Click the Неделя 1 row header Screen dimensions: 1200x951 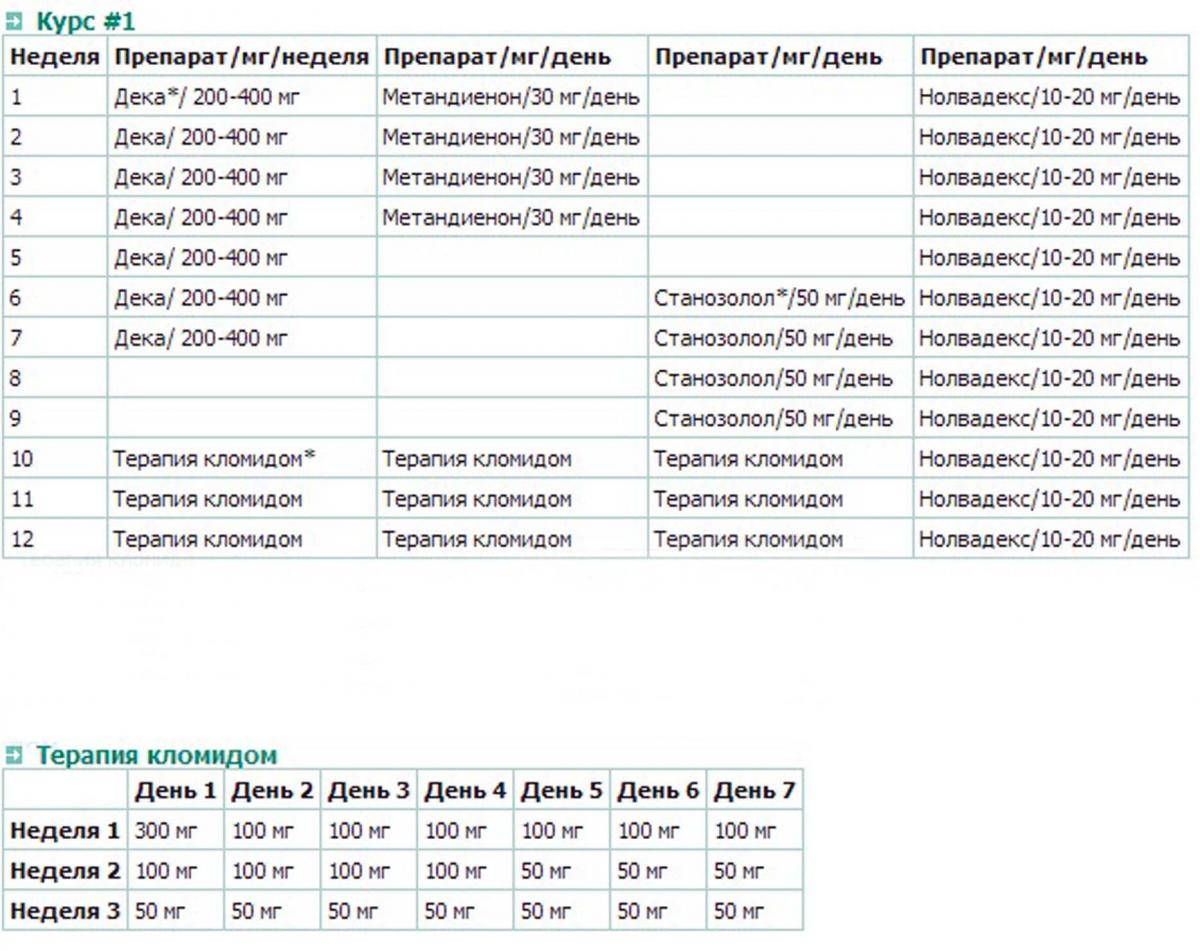click(x=64, y=830)
